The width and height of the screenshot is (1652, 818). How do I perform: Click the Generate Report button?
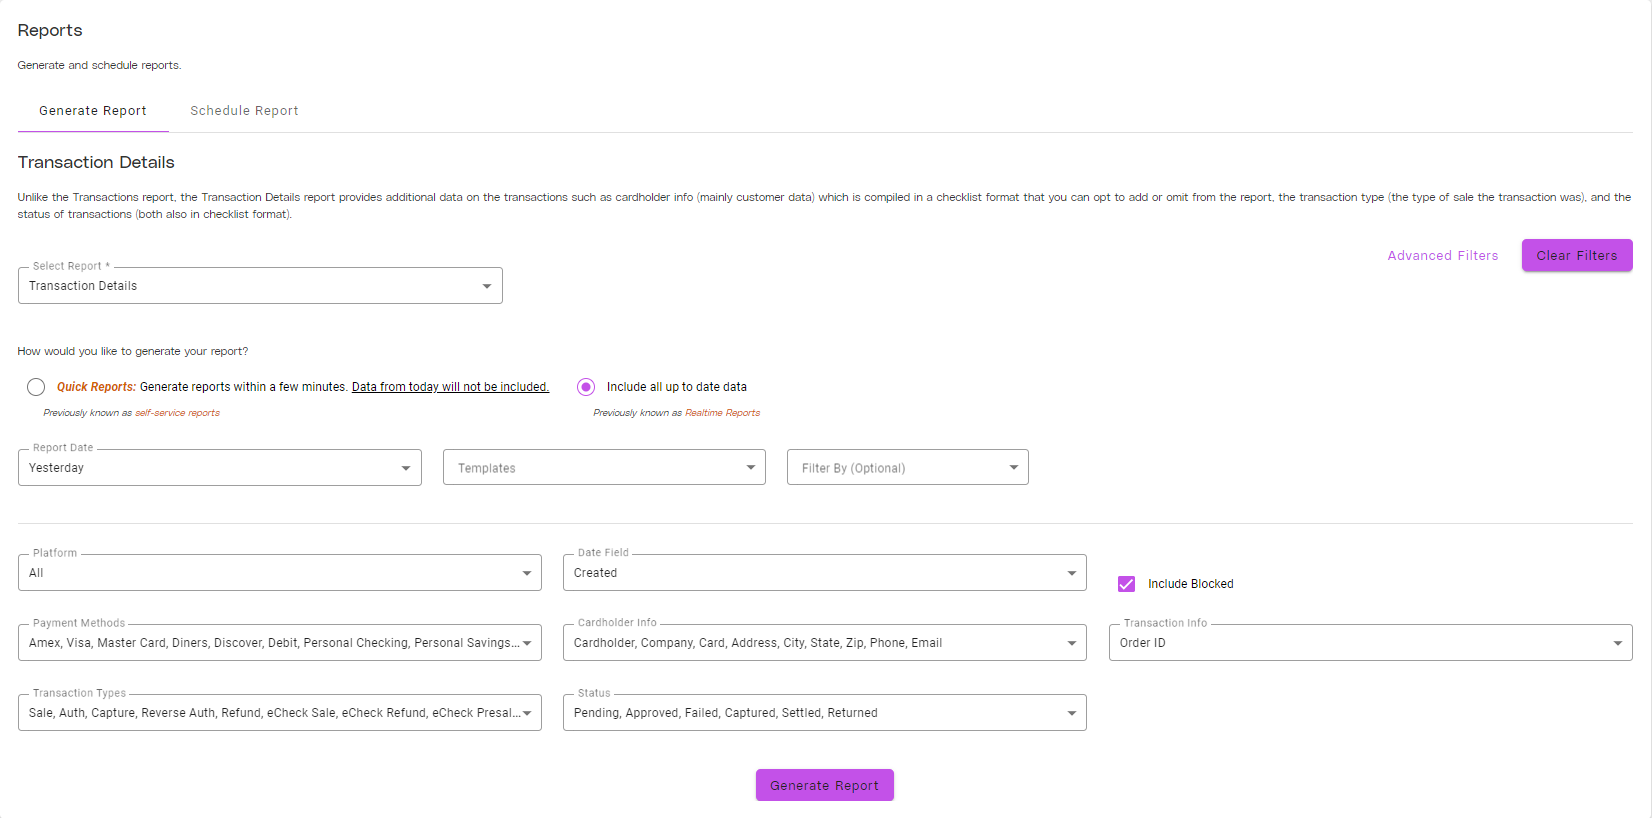click(824, 785)
